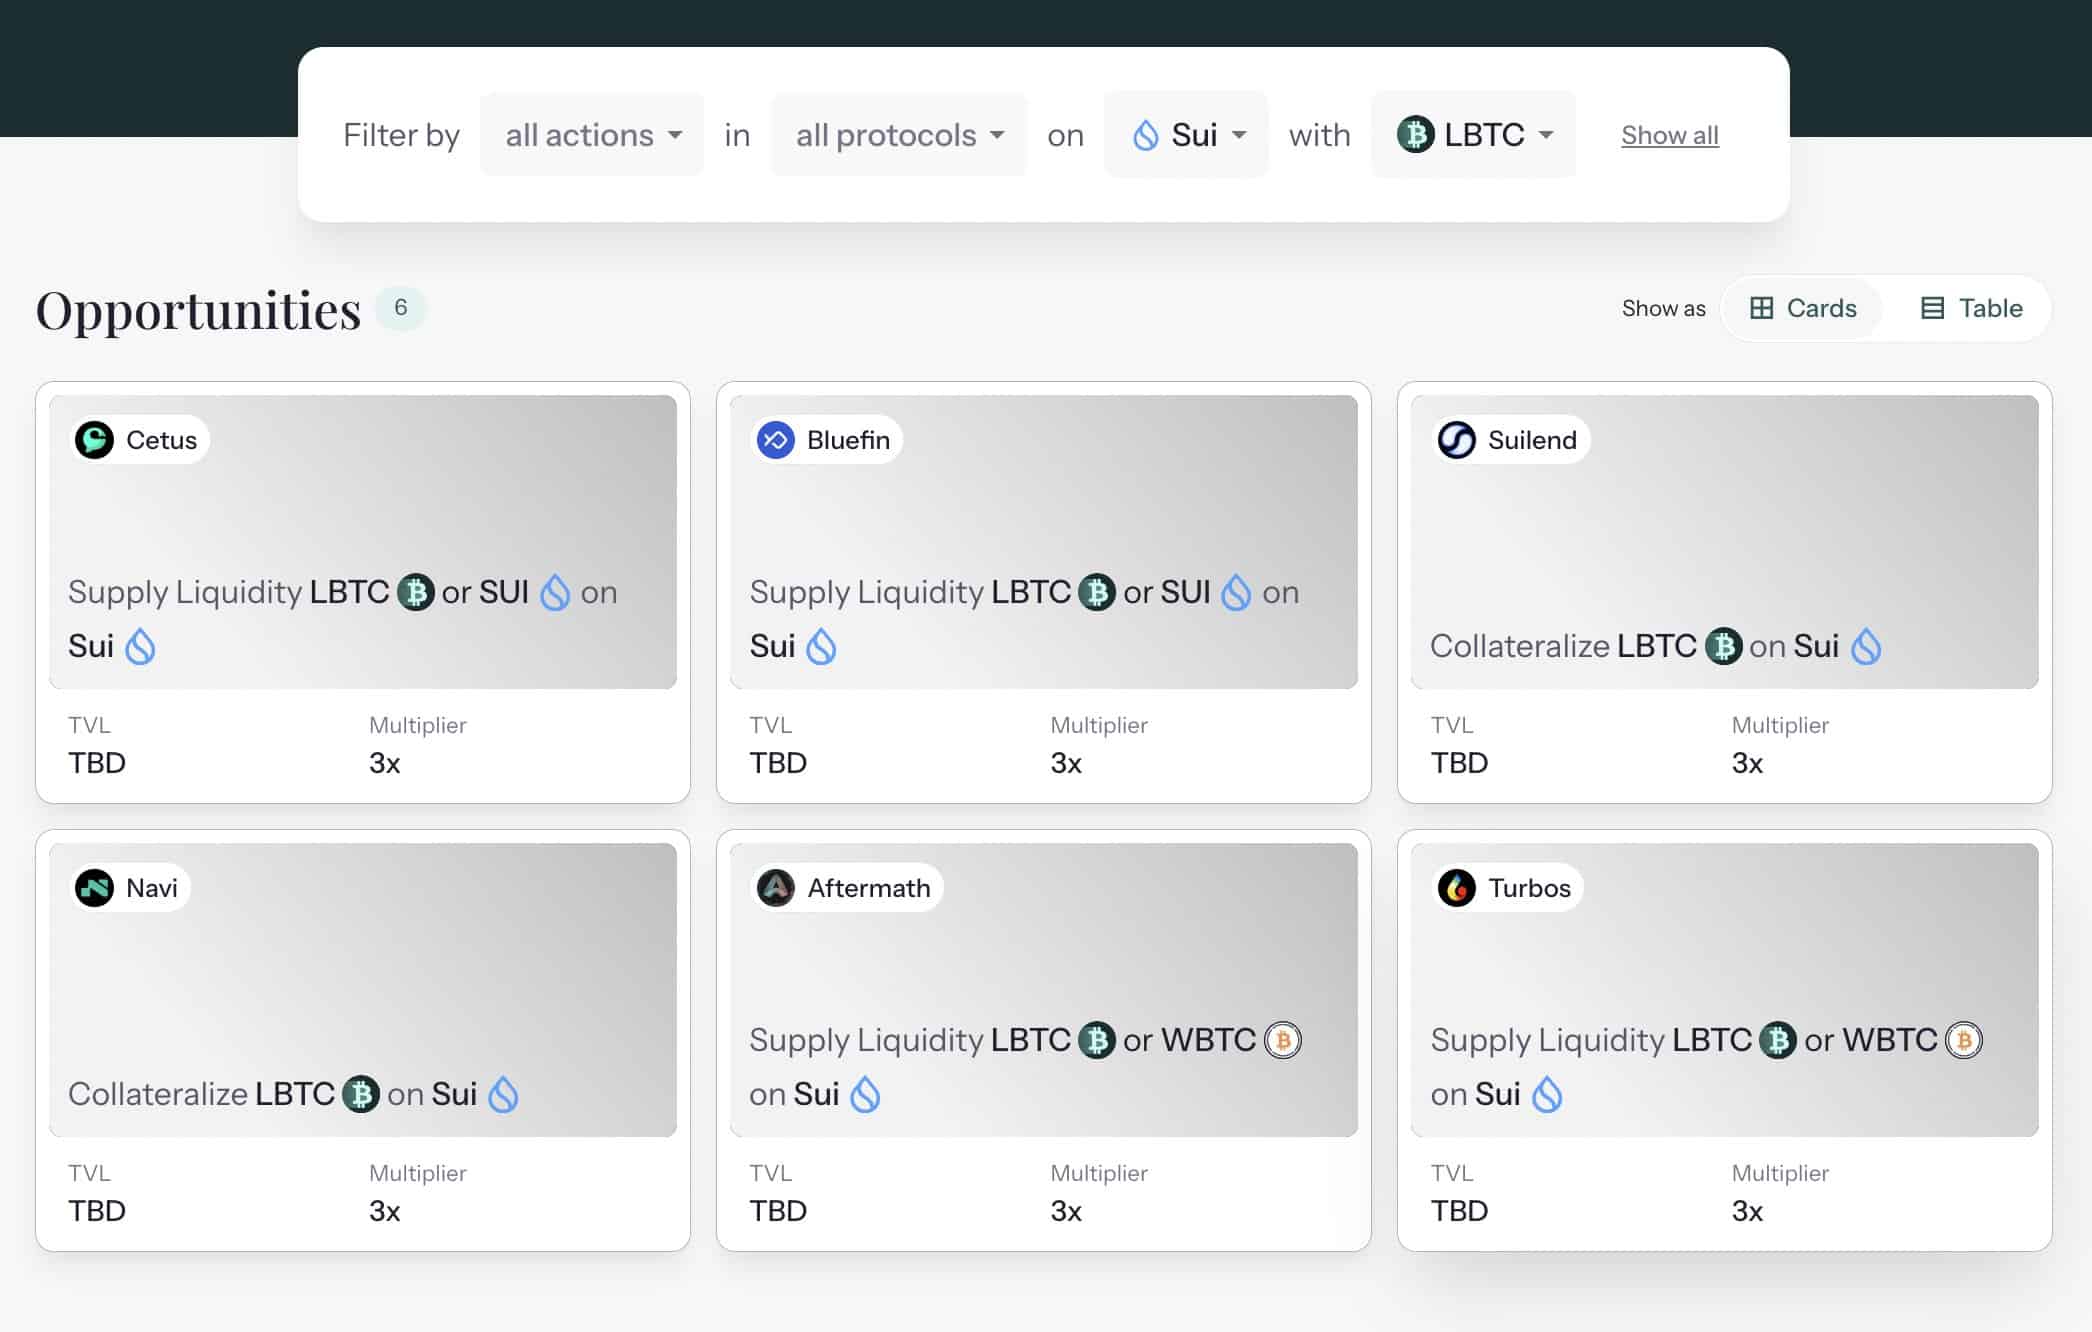Click the TBD TVL value in Bluefin card

click(x=778, y=763)
